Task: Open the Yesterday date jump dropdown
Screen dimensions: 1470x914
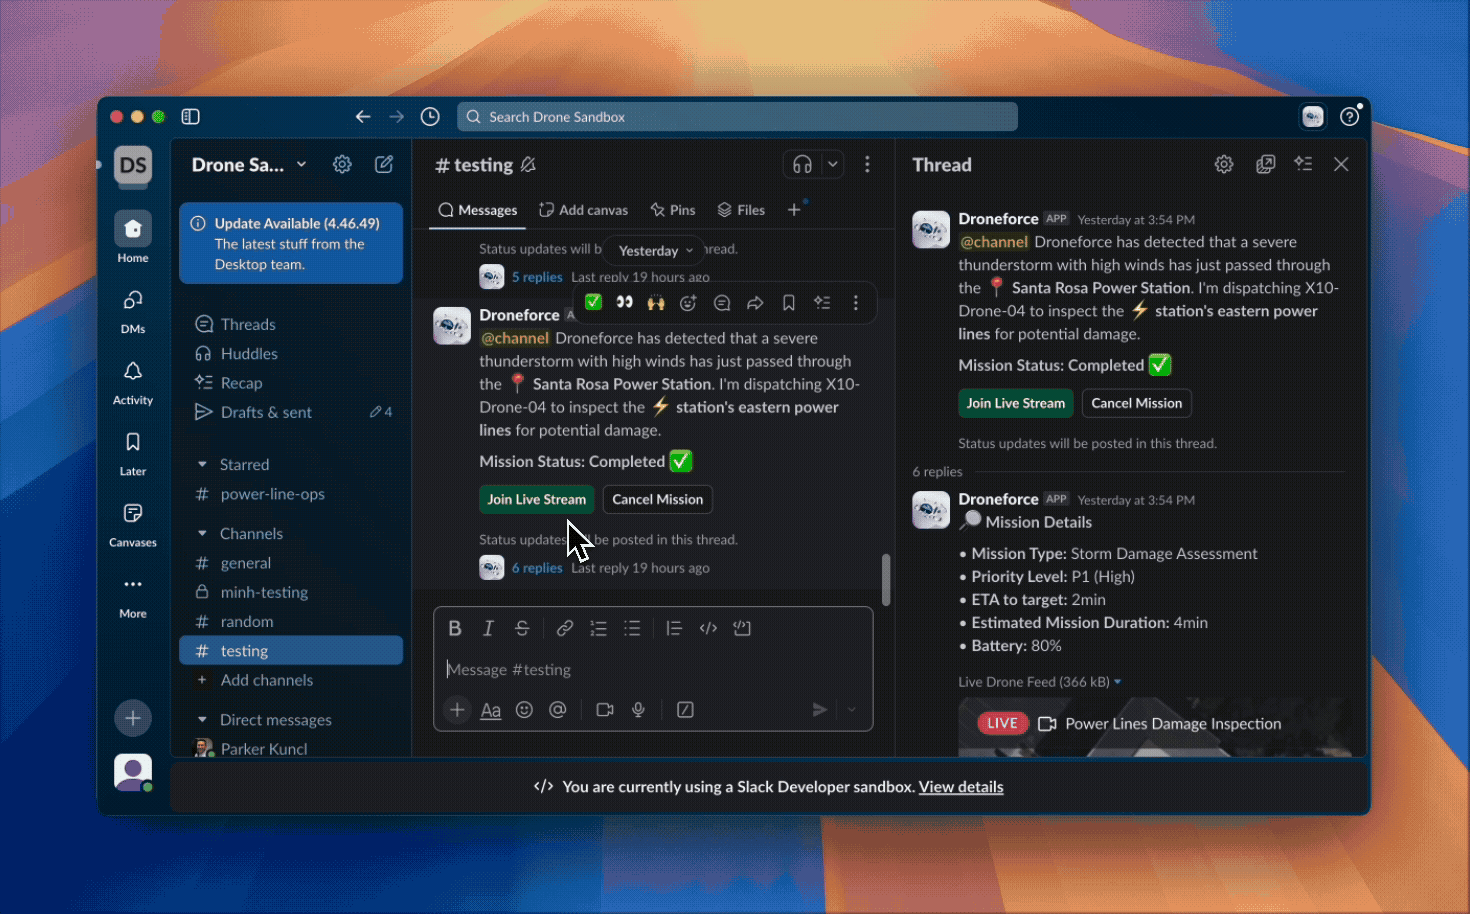Action: tap(655, 251)
